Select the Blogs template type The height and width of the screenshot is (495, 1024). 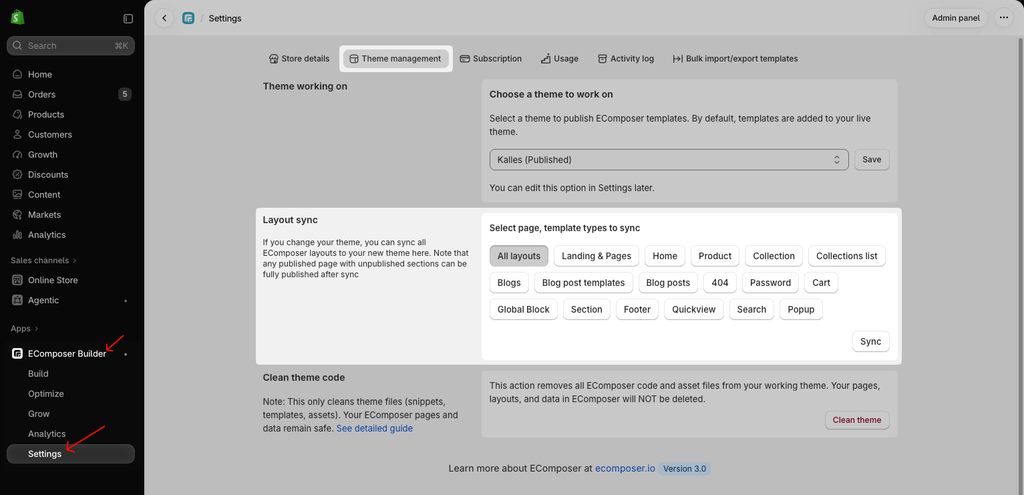click(509, 283)
